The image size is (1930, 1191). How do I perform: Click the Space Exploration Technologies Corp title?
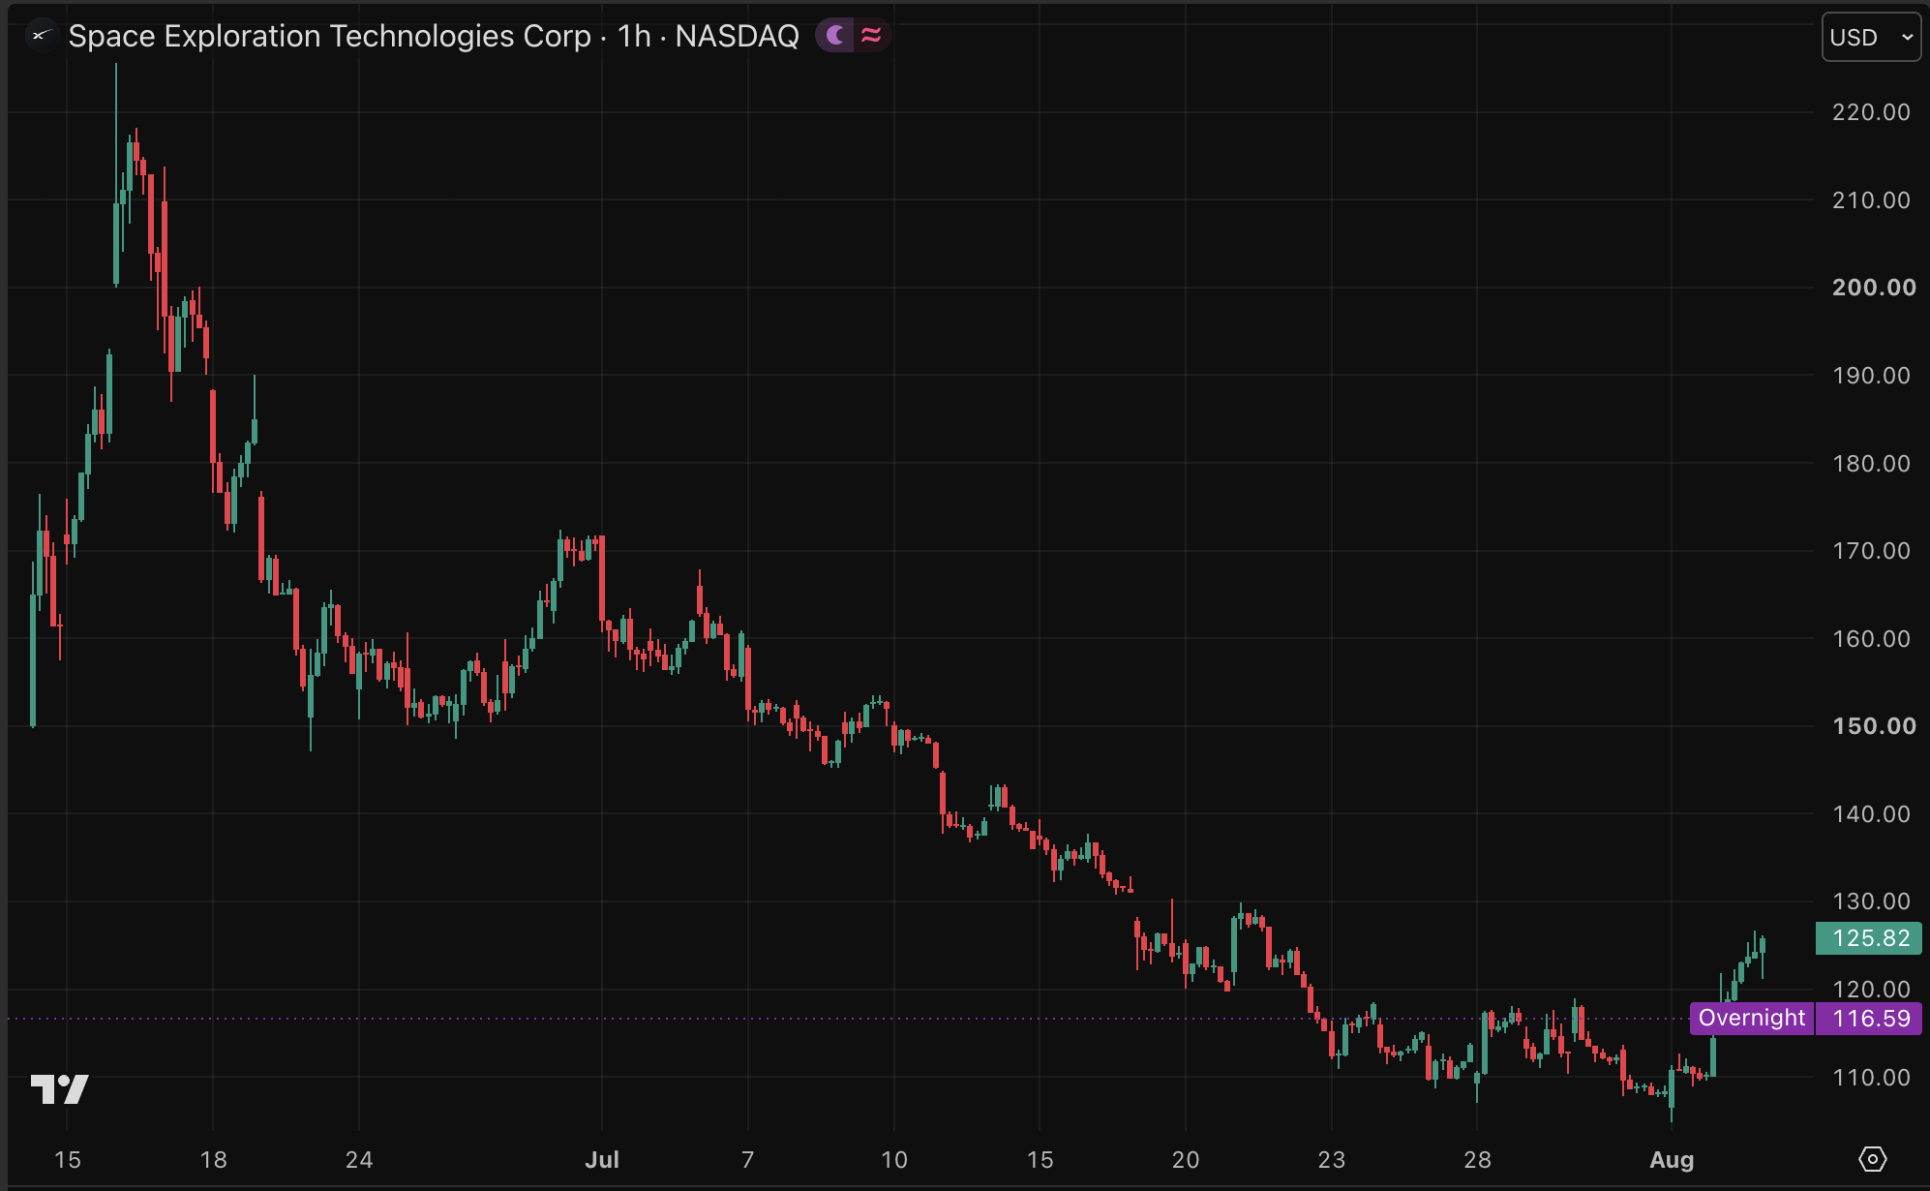(x=330, y=36)
